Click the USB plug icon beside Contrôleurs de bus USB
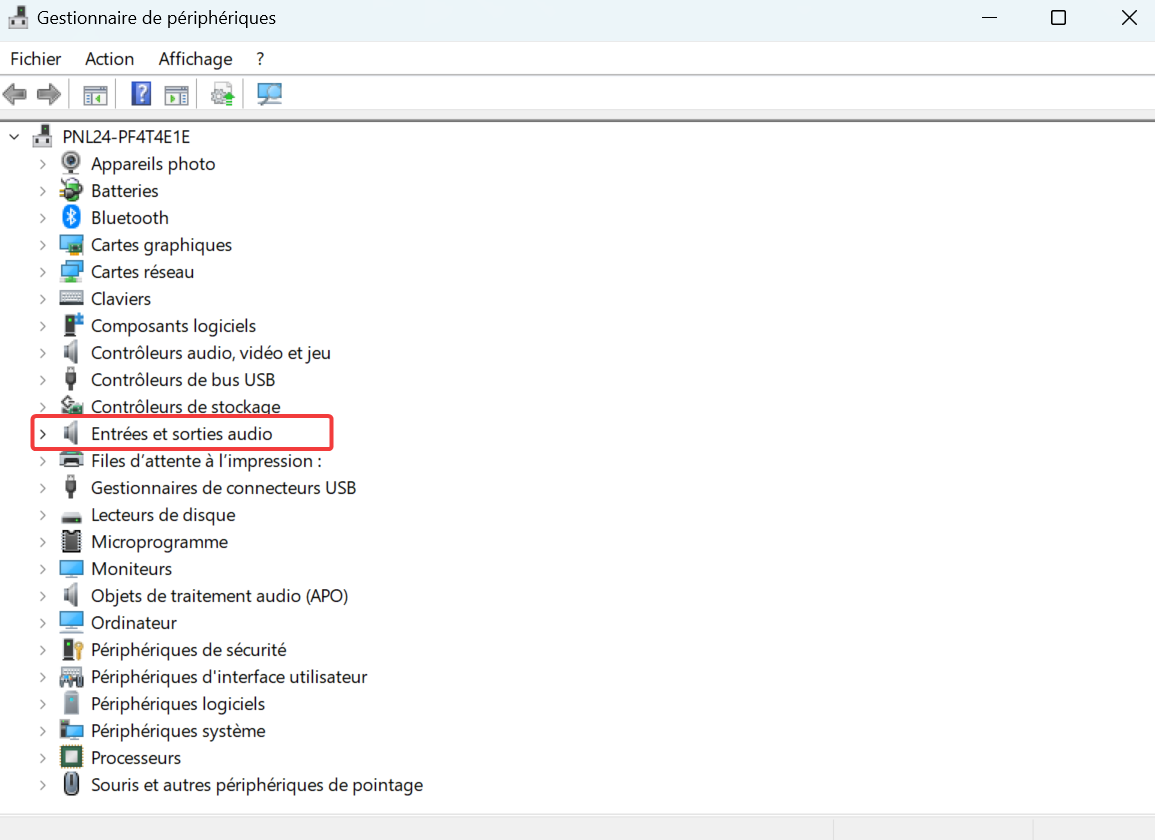The height and width of the screenshot is (840, 1155). (x=71, y=379)
